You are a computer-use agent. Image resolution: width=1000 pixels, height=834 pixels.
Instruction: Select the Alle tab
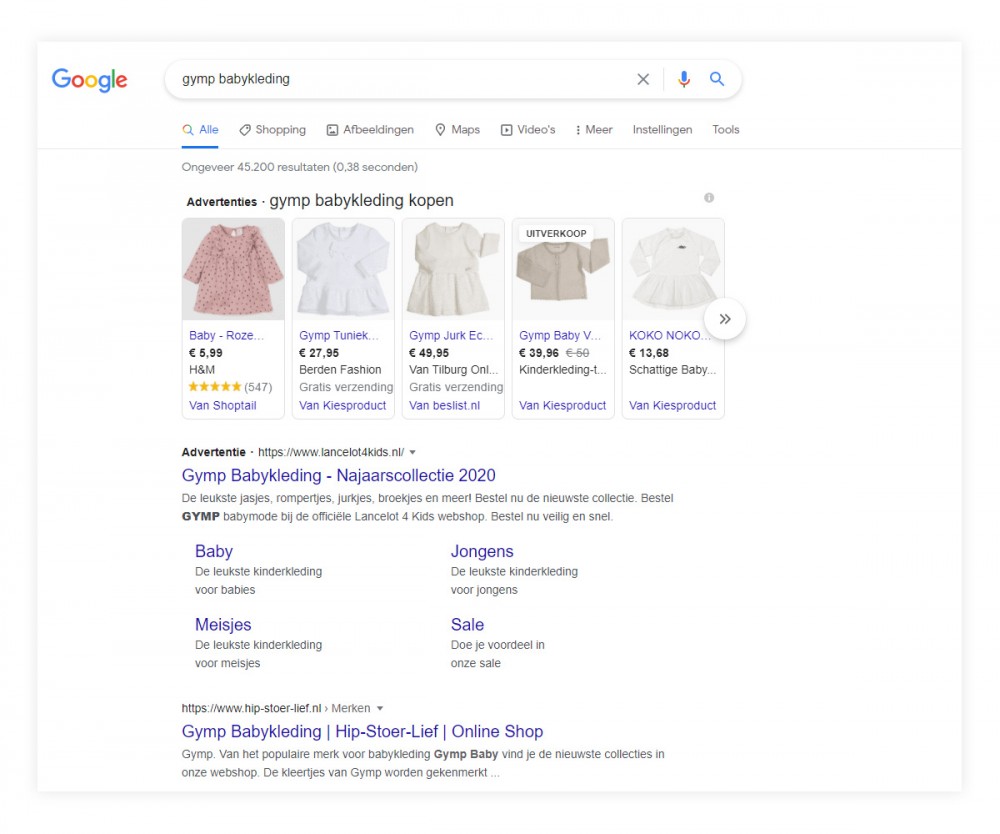click(x=200, y=129)
